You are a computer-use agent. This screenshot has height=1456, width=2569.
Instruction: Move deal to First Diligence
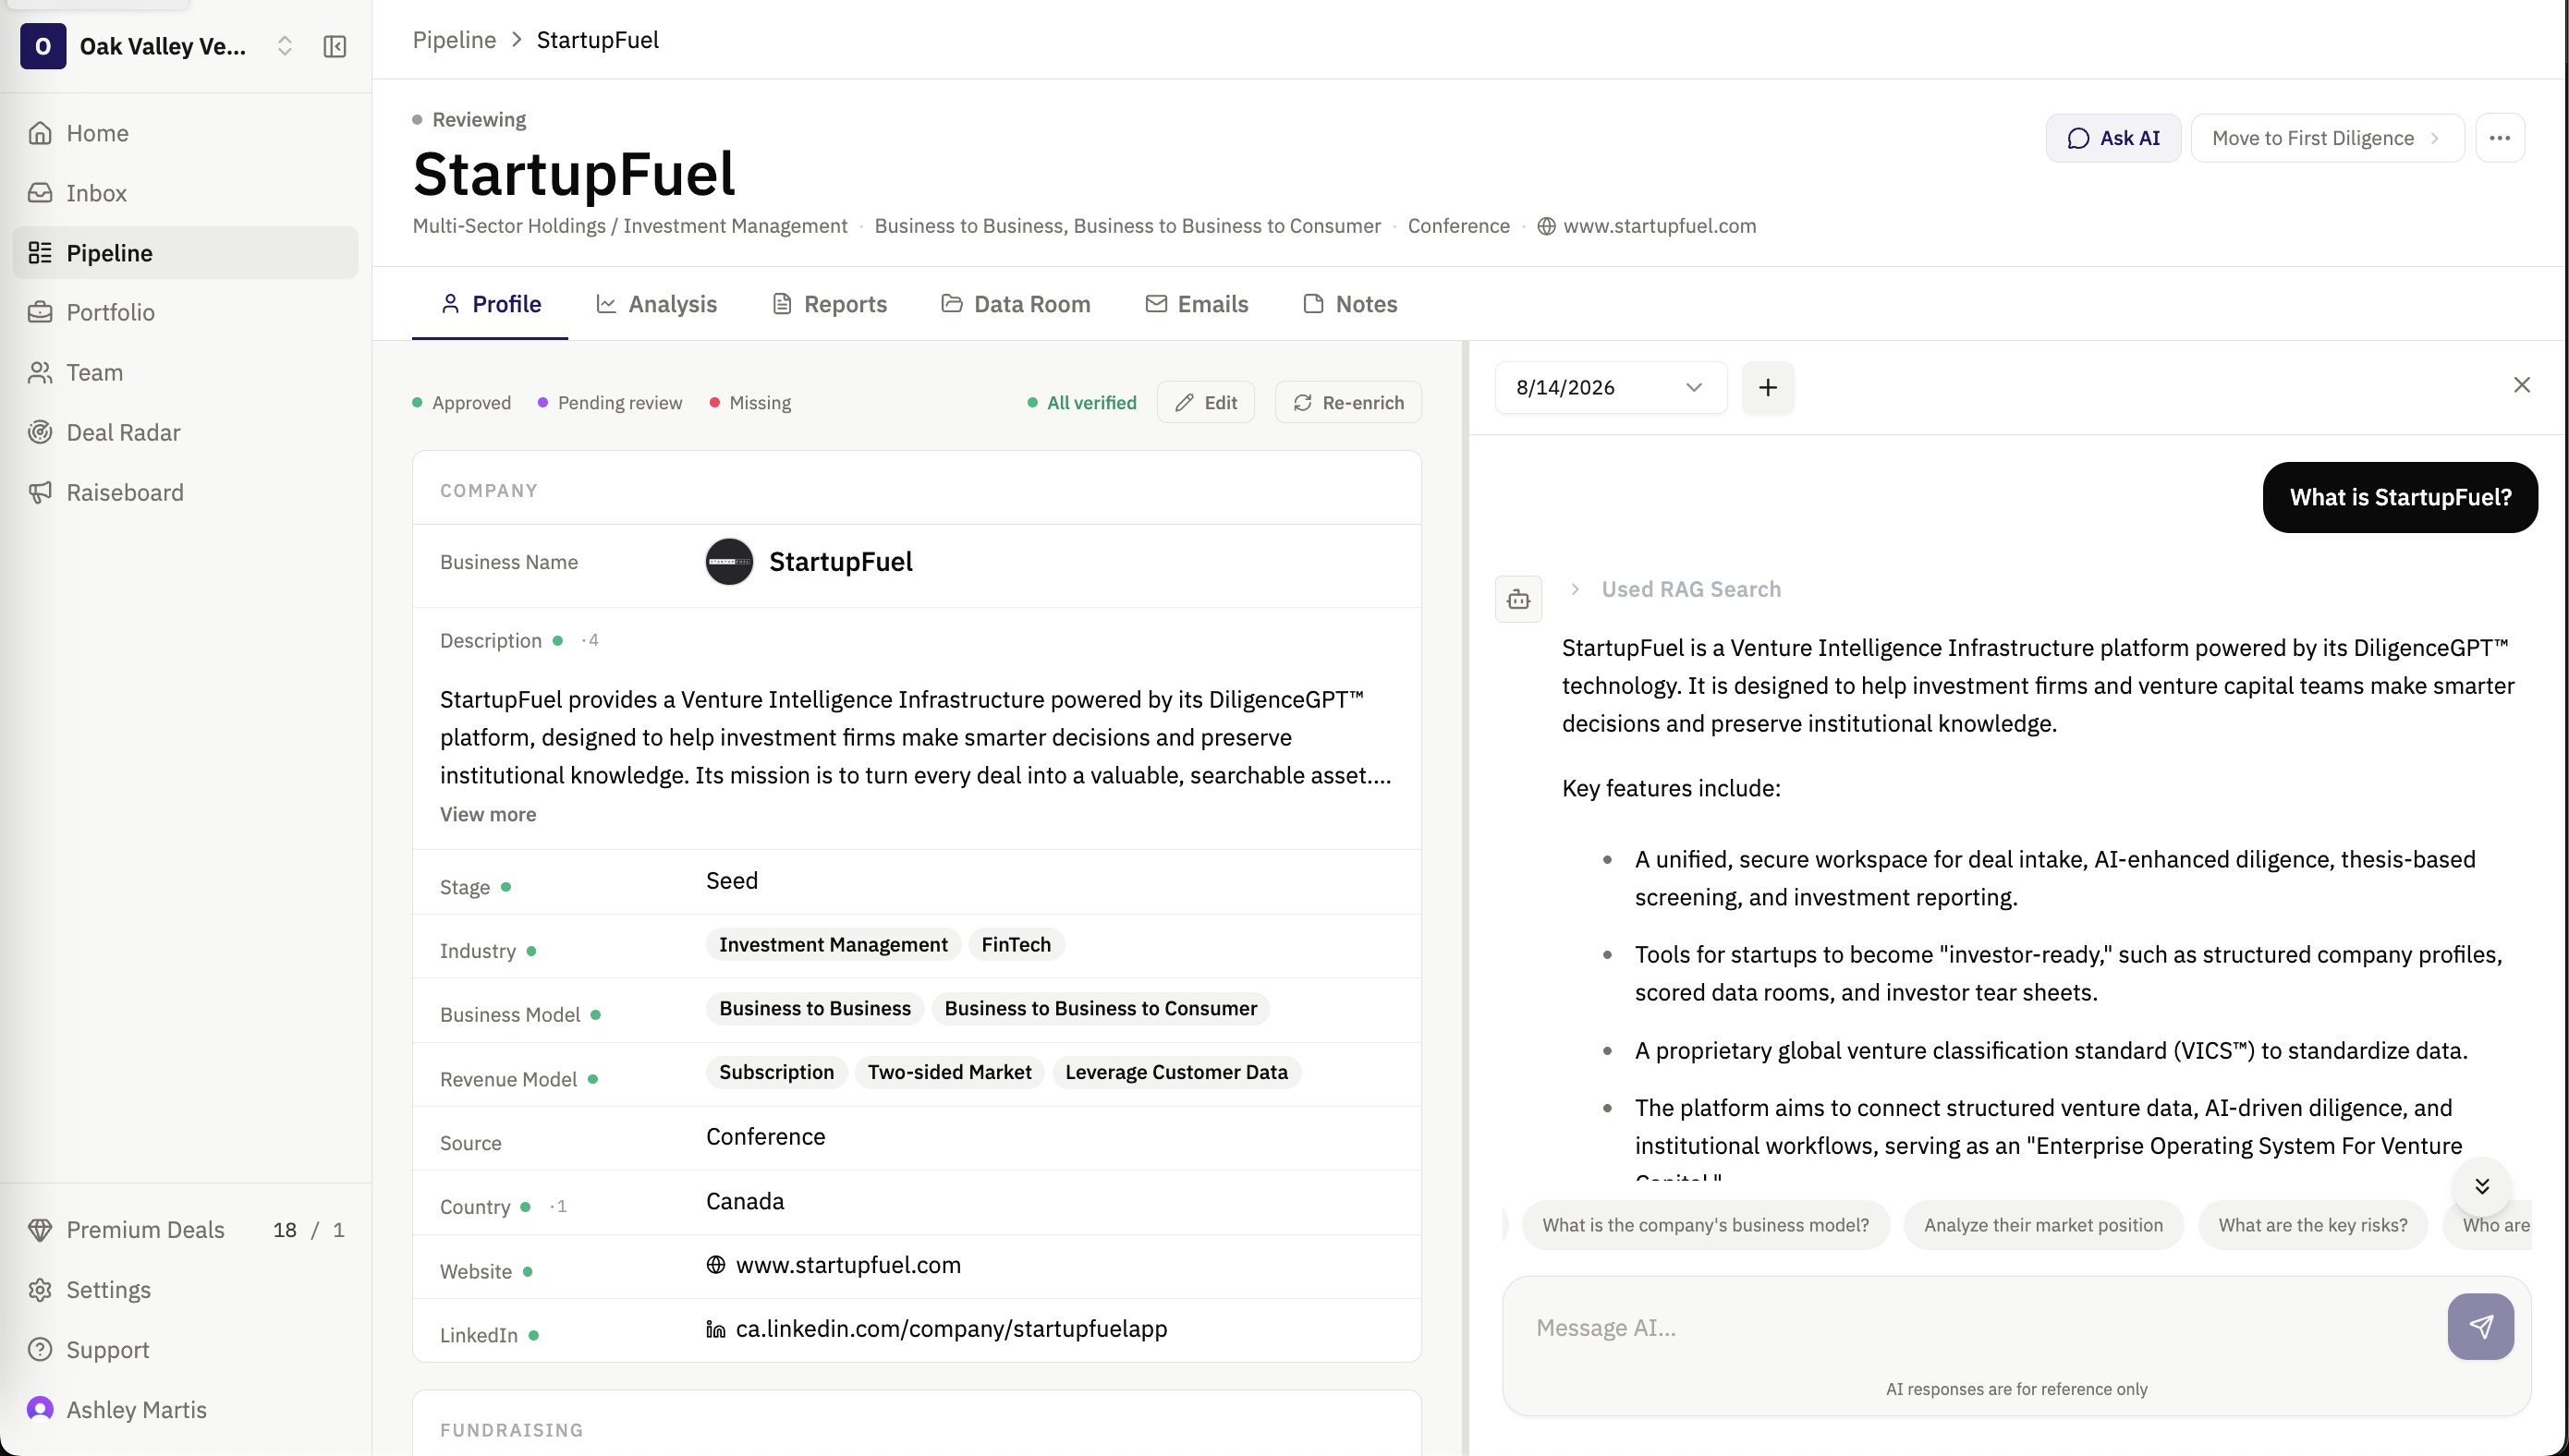(2327, 138)
